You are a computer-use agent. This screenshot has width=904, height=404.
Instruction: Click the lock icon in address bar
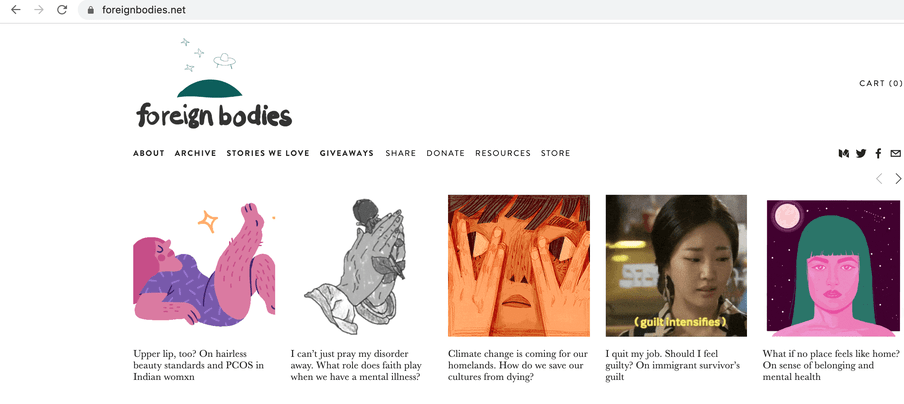coord(90,10)
